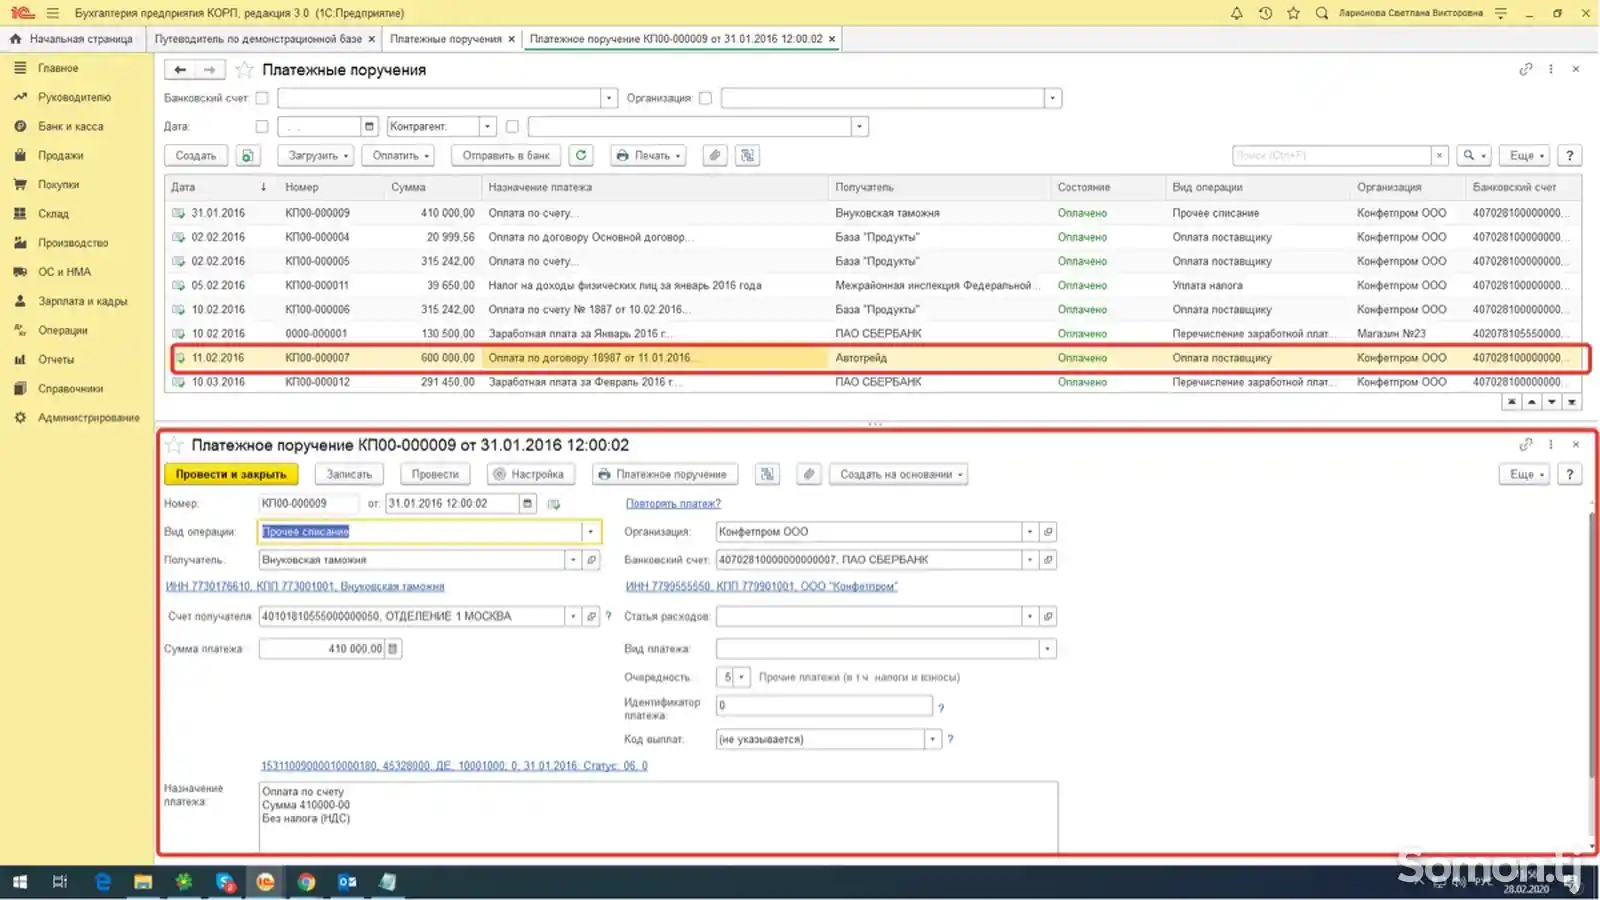
Task: Open Статья расходов record button
Action: coord(1048,616)
